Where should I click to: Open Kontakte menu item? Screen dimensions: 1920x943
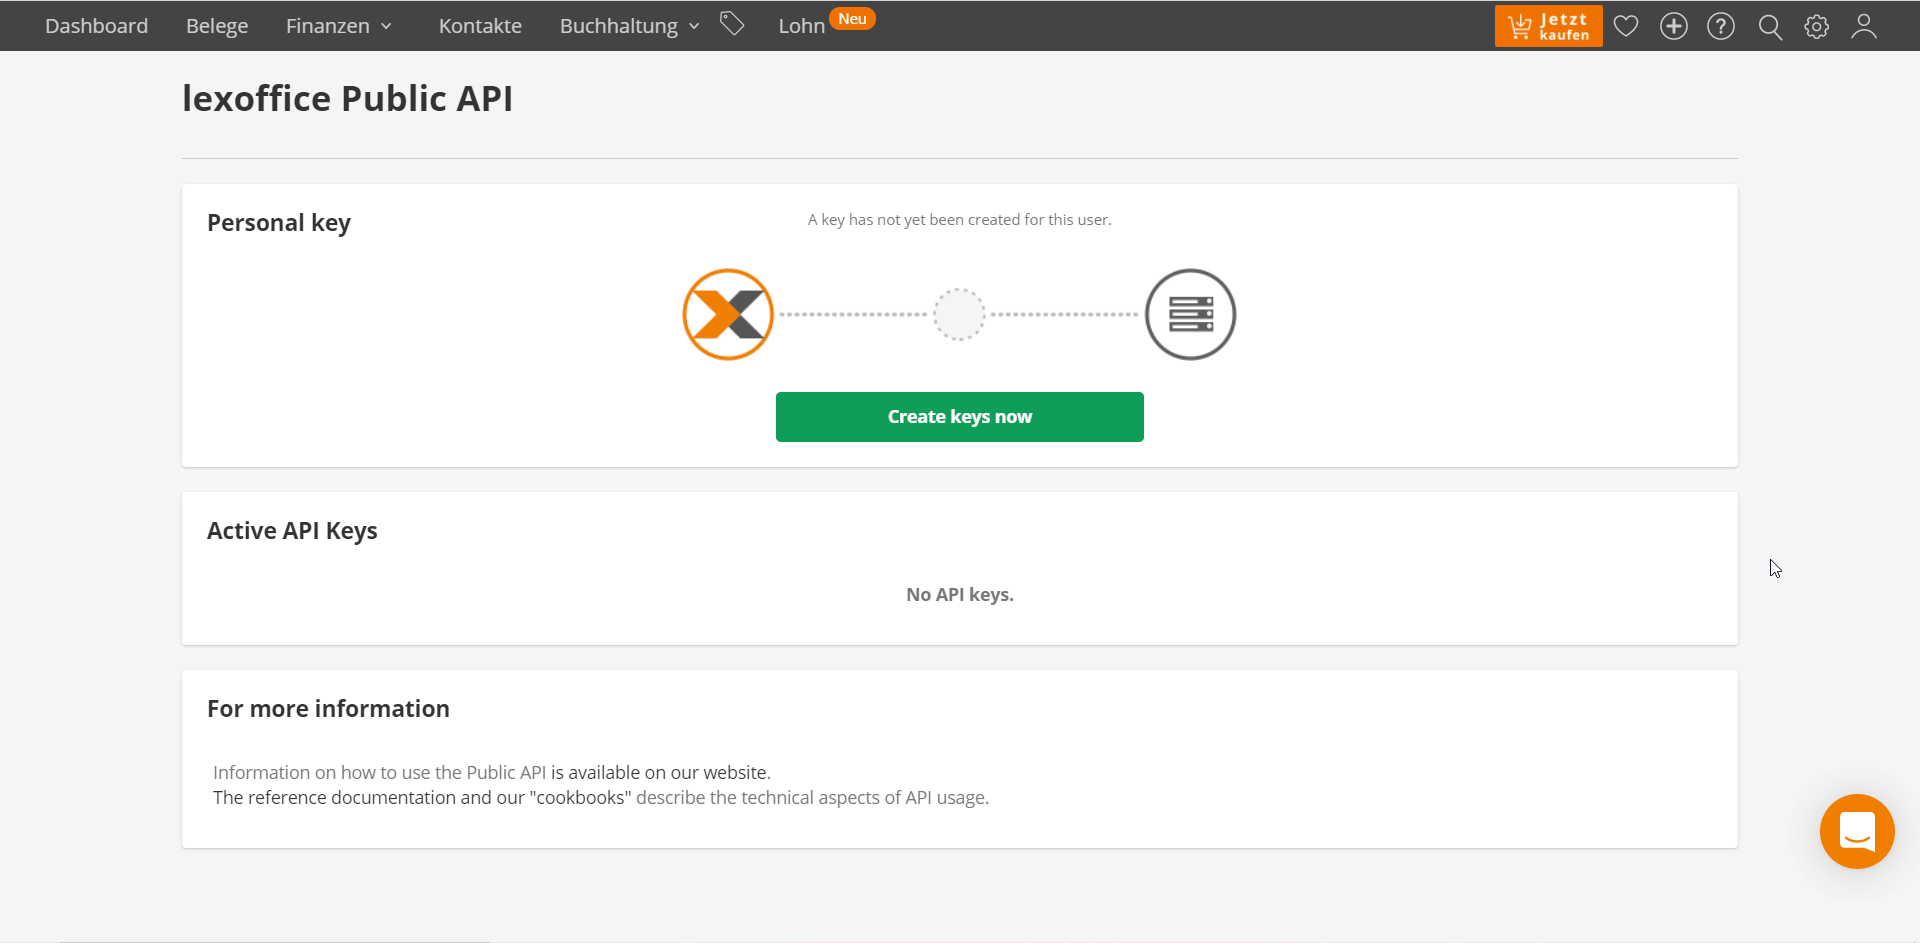click(x=480, y=26)
